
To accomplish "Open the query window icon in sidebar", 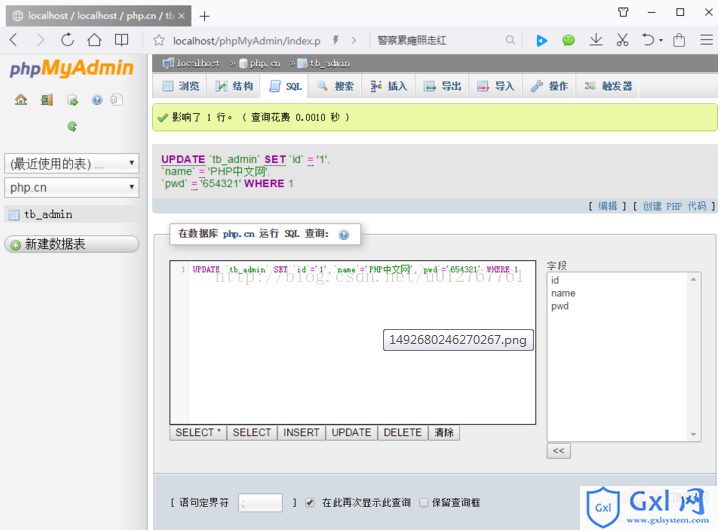I will (x=73, y=100).
